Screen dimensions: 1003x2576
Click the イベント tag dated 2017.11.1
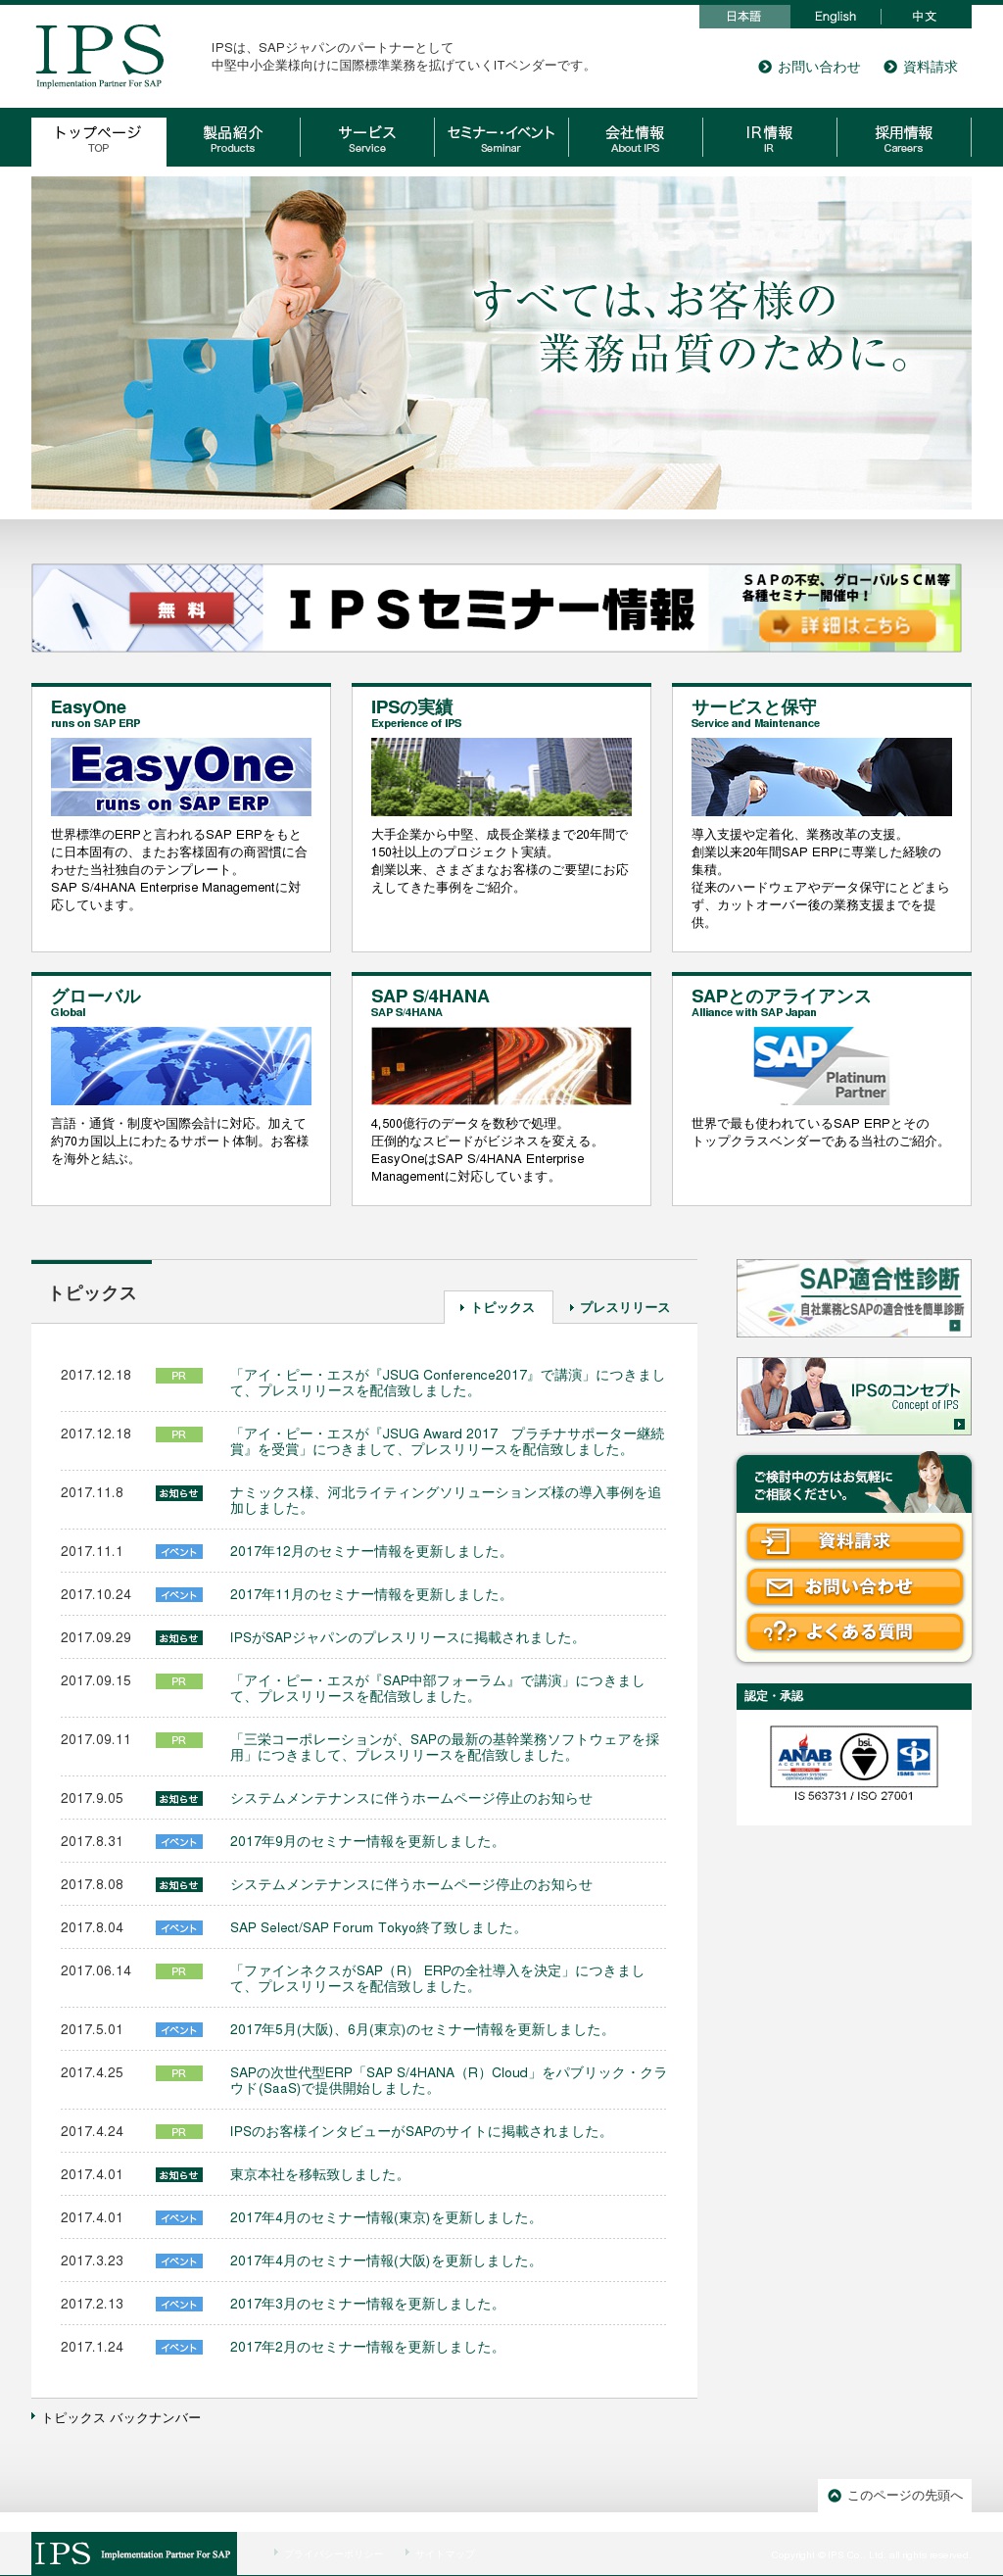click(x=179, y=1552)
